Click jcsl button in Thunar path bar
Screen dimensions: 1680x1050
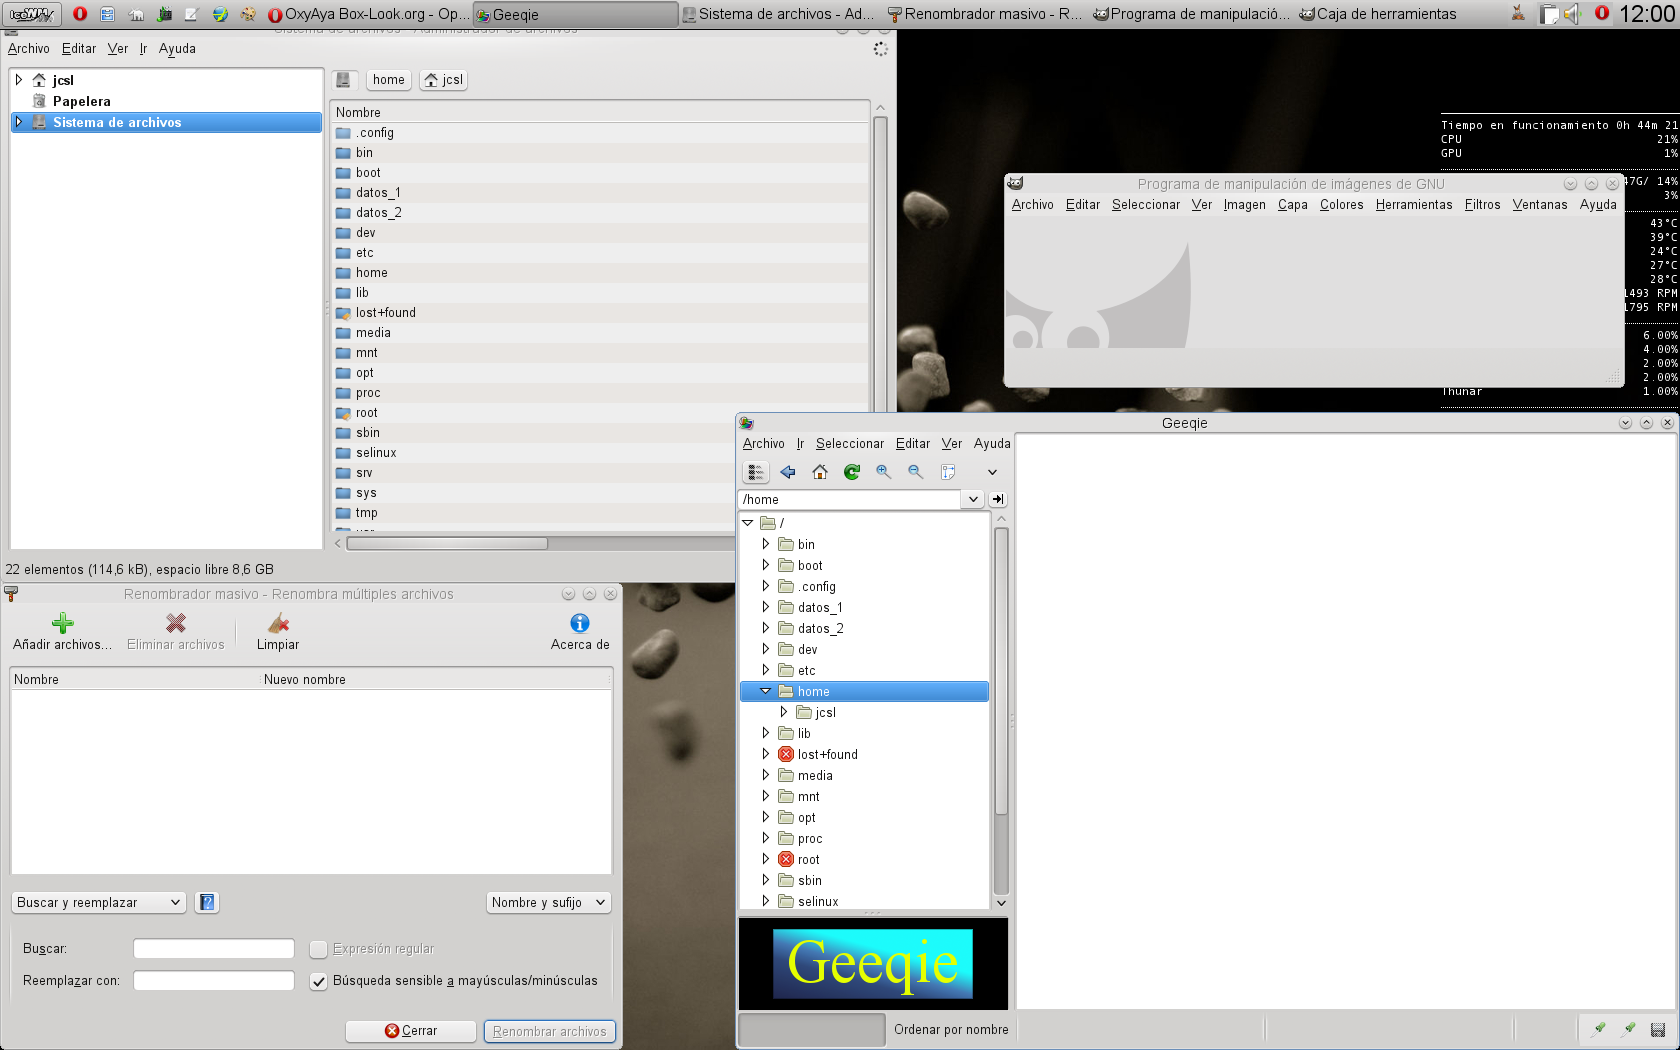(x=444, y=80)
